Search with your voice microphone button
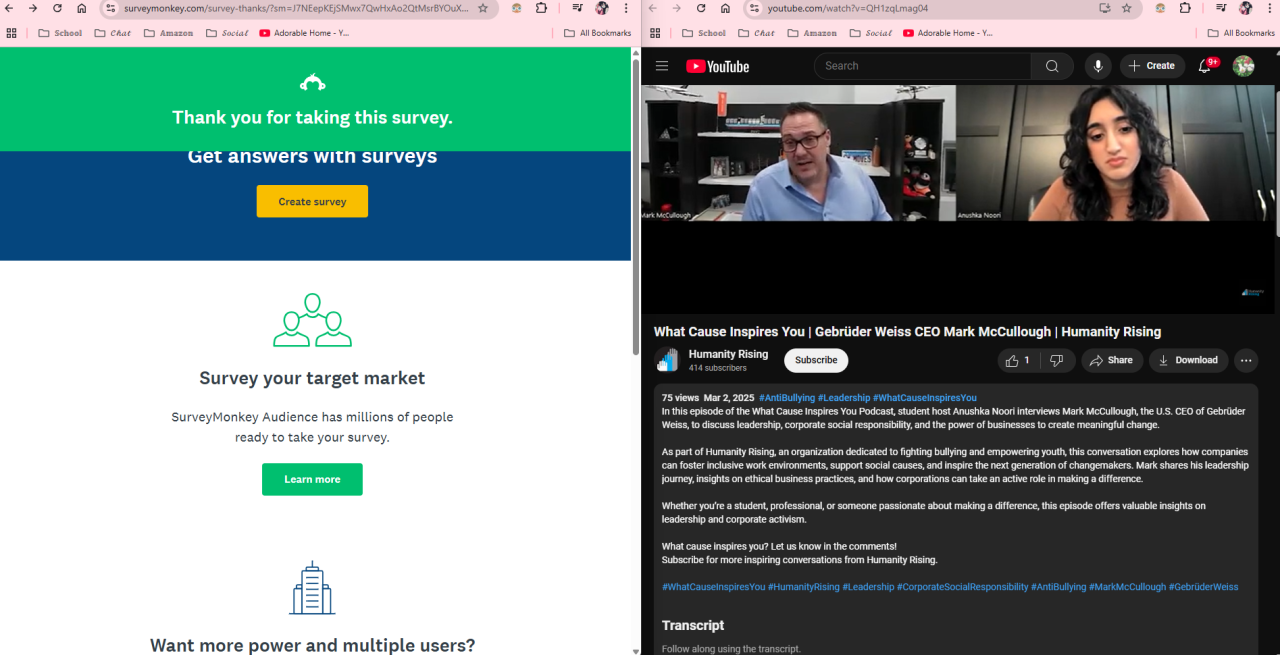 point(1098,66)
